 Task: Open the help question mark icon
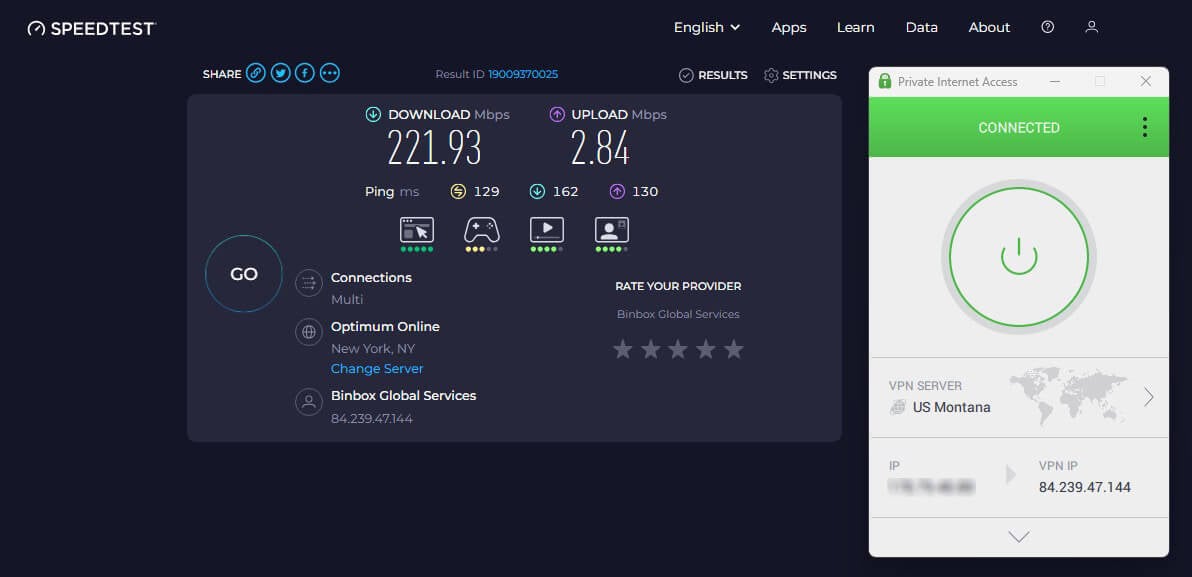coord(1047,27)
